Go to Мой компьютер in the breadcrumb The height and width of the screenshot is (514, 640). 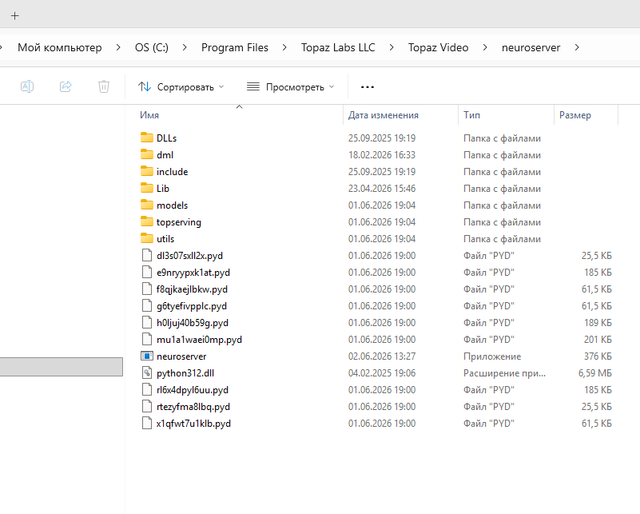60,47
